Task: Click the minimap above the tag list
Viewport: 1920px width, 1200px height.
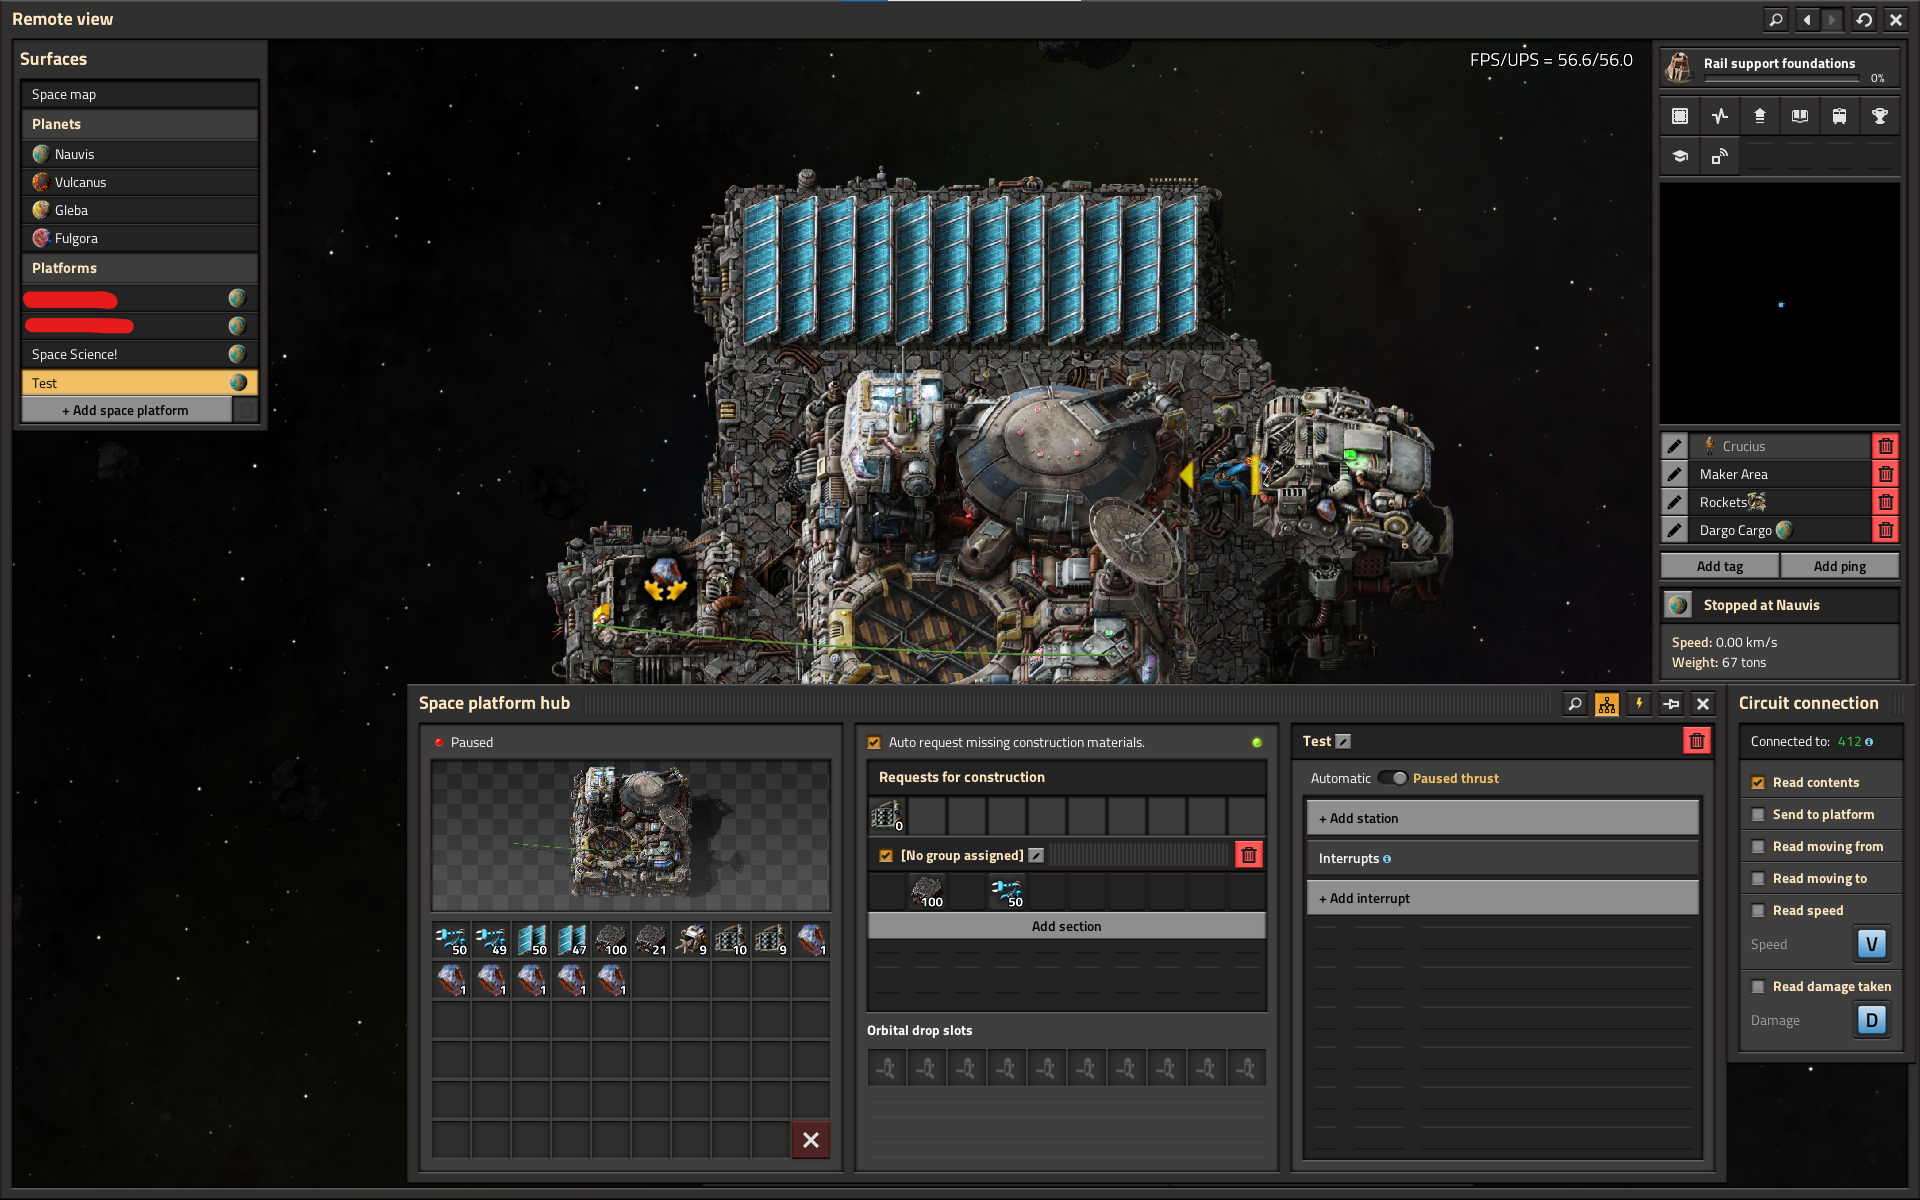Action: [1780, 303]
